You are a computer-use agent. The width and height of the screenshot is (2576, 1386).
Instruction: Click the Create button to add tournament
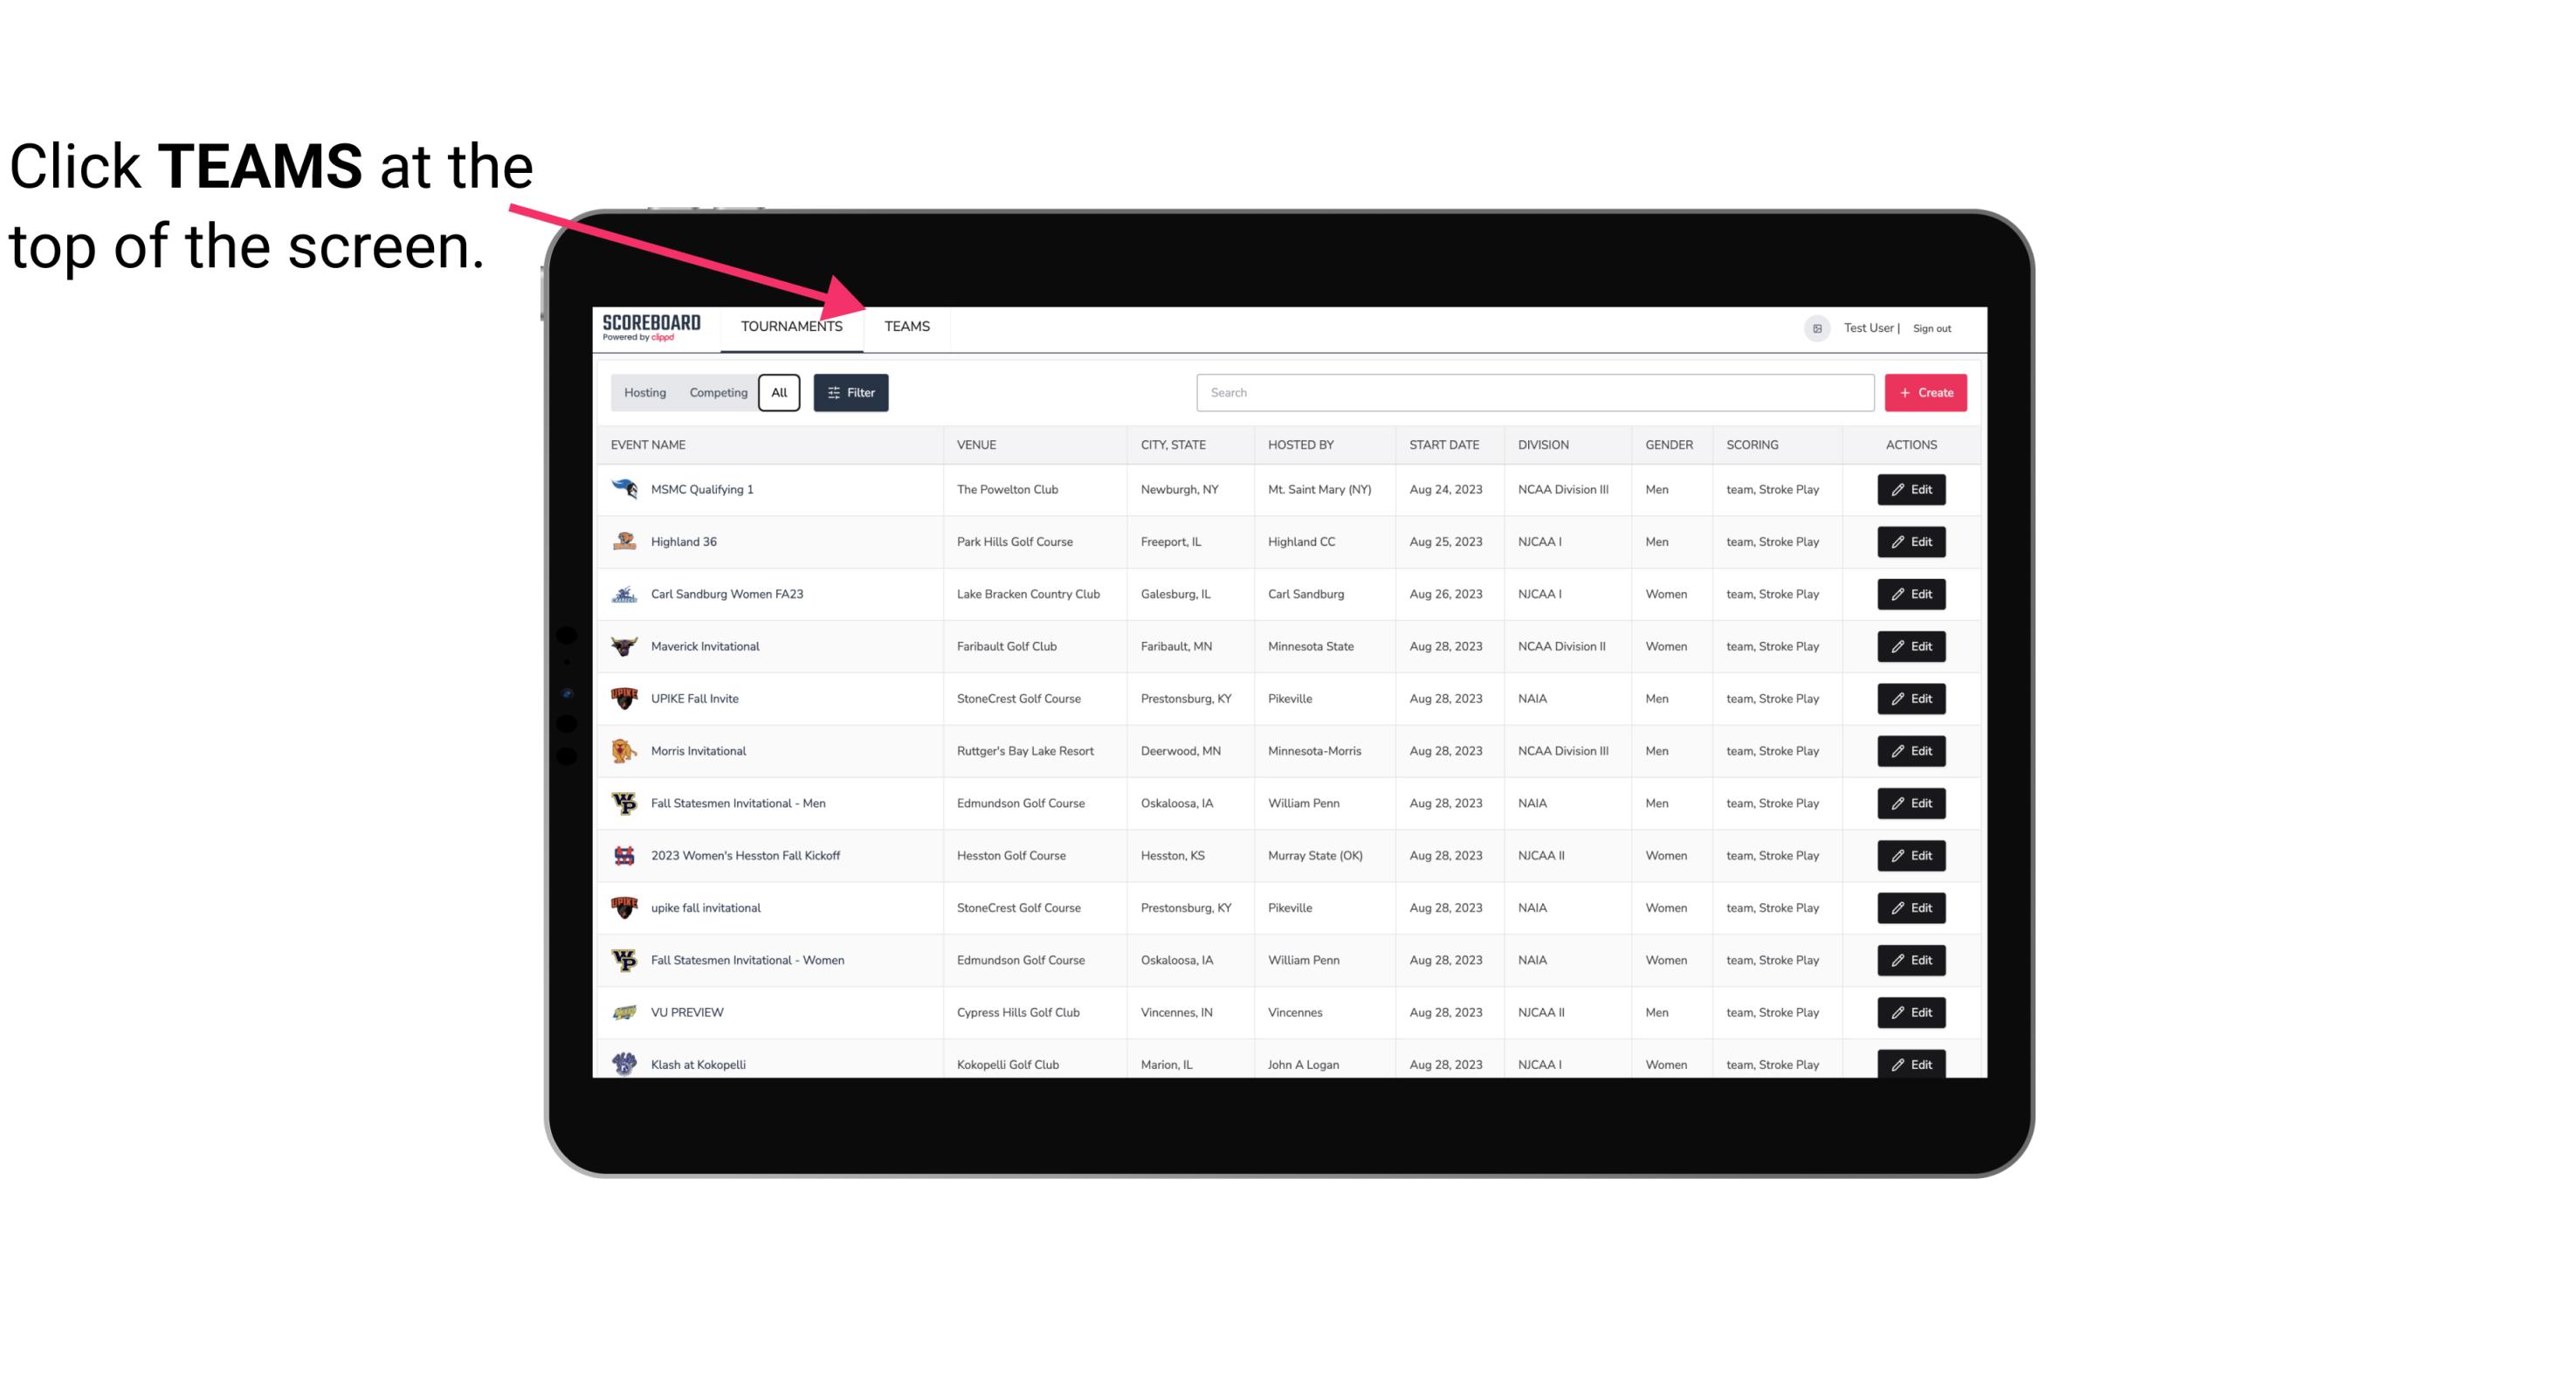[x=1926, y=393]
